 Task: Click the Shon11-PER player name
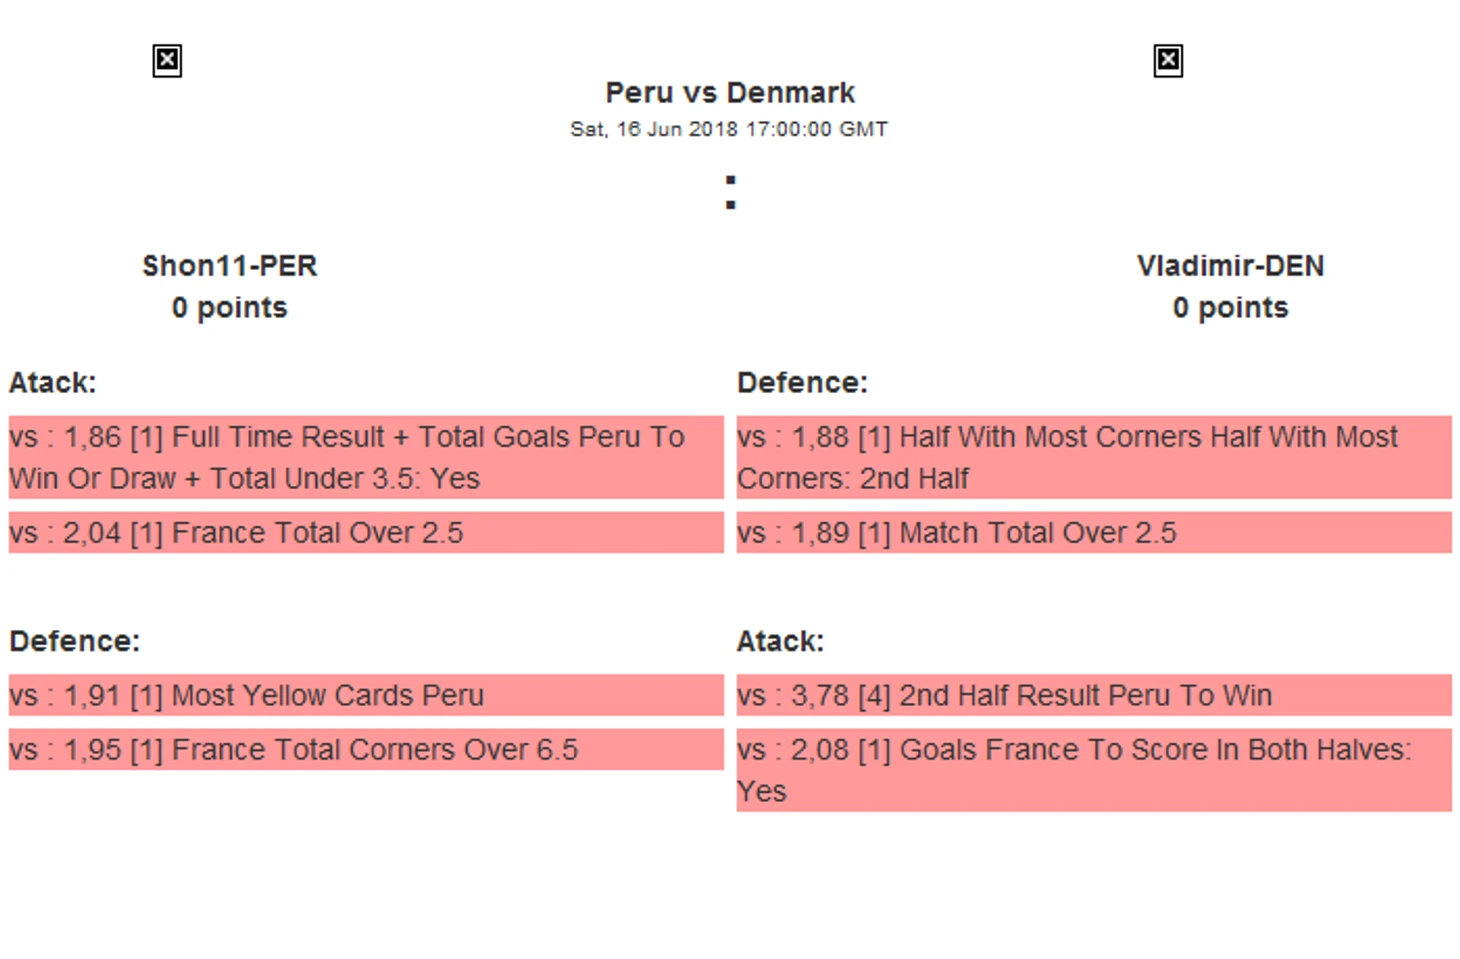pos(229,266)
